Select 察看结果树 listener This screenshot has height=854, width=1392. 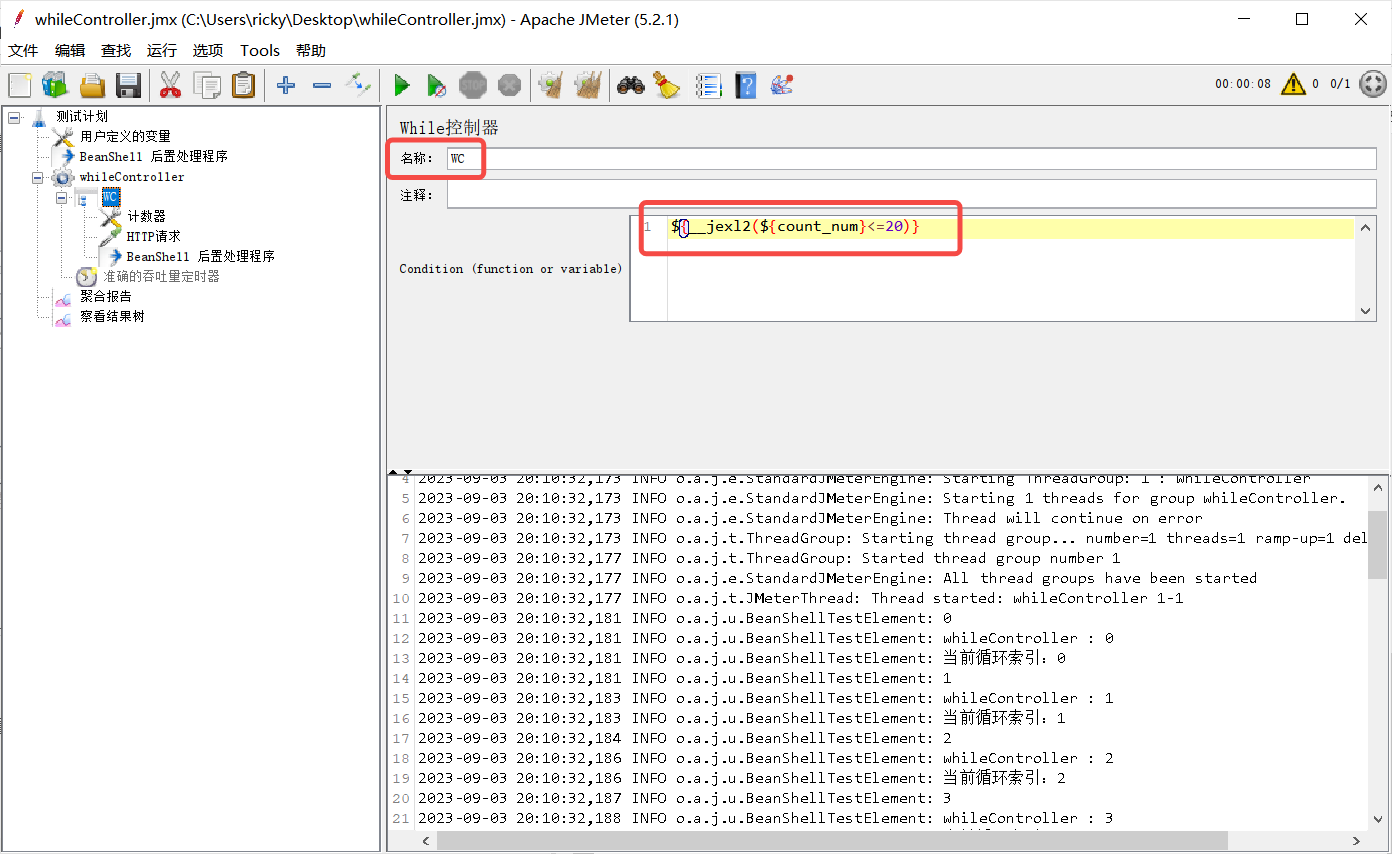112,316
